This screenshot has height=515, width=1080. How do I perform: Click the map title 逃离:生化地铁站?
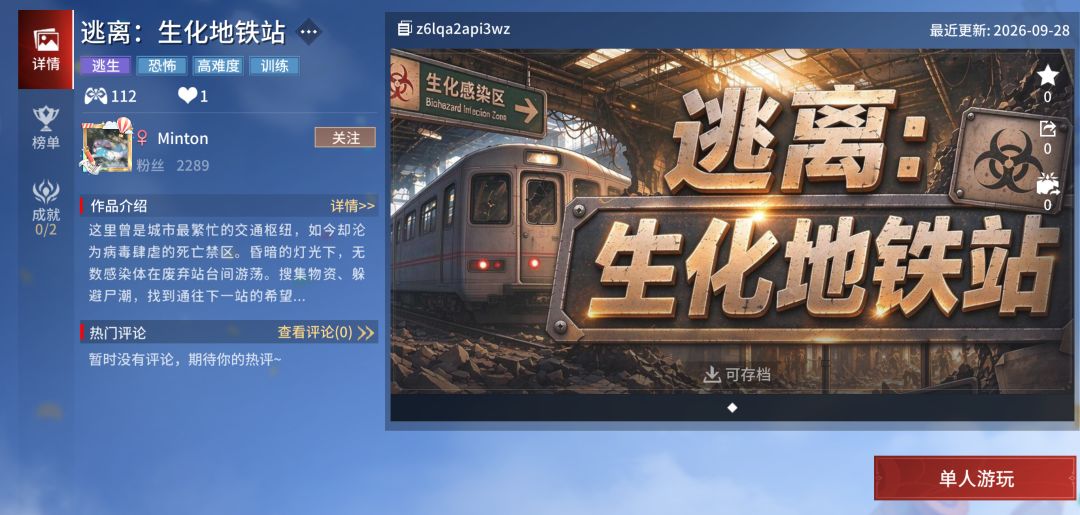click(183, 32)
